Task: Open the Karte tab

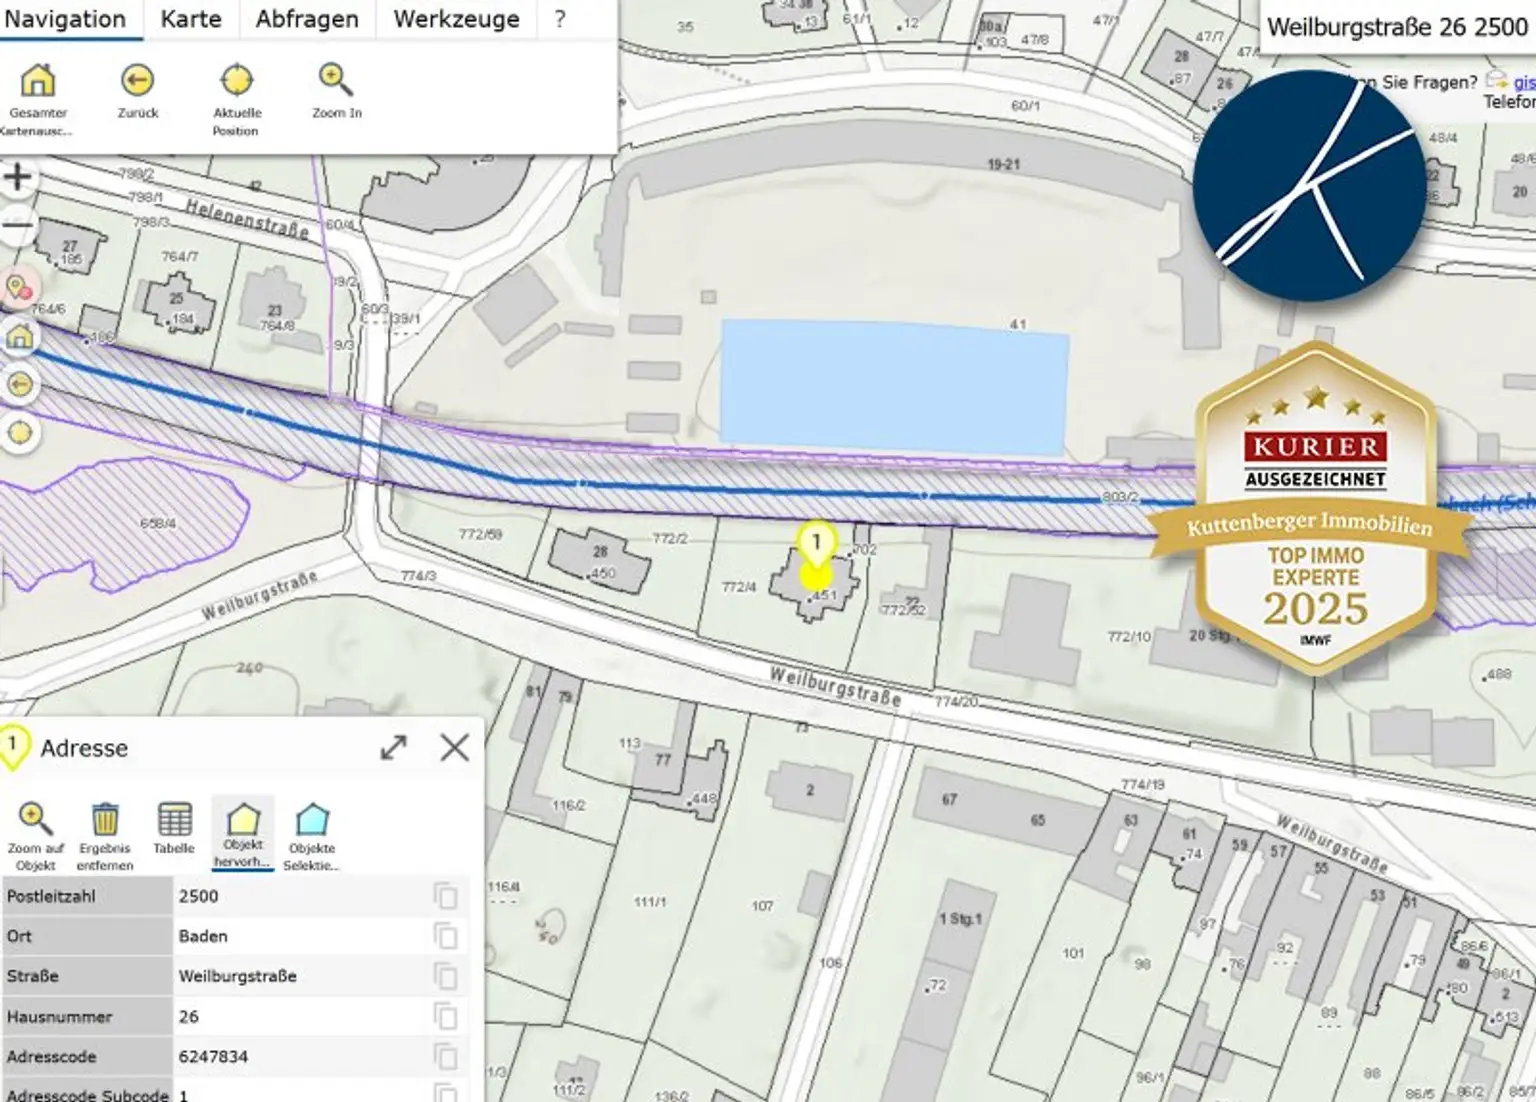Action: click(x=191, y=19)
